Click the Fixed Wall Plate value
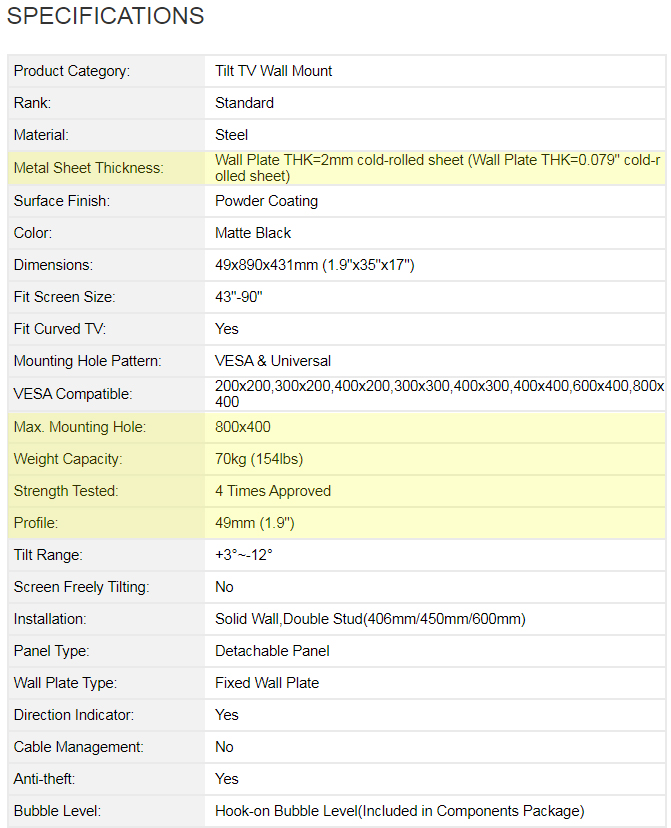 point(267,683)
